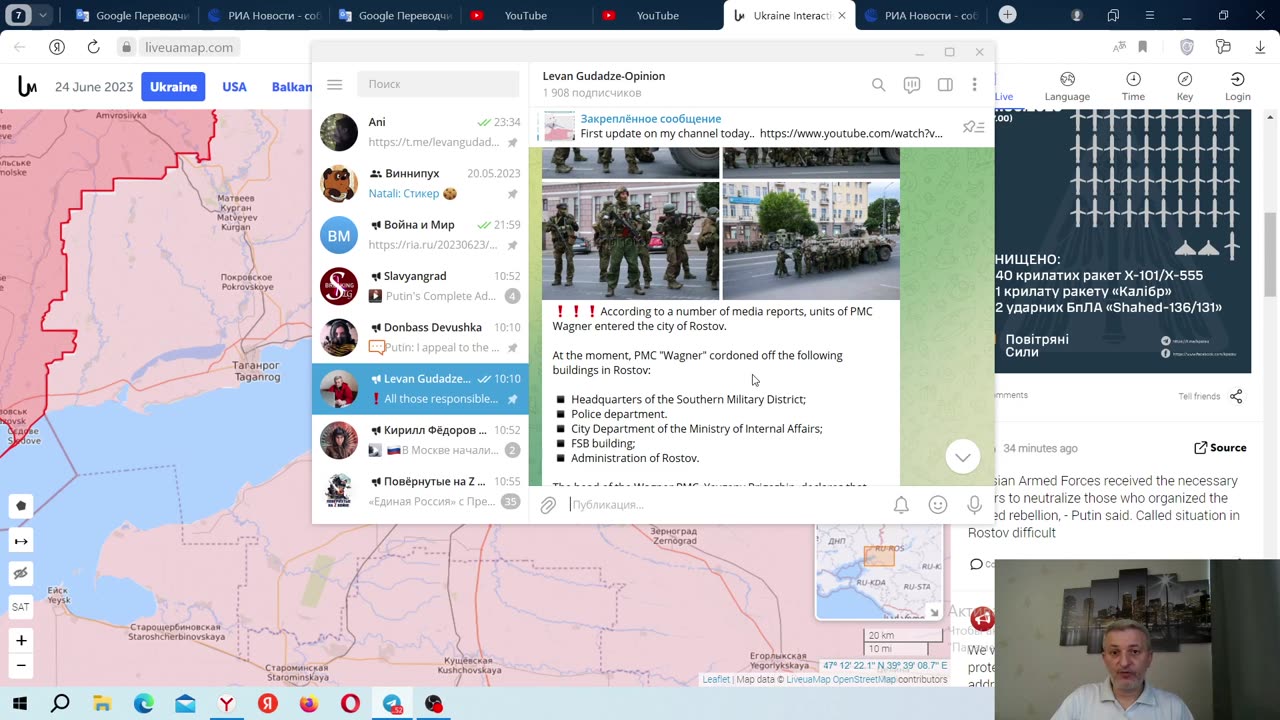Show pinned messages list icon
1280x720 pixels.
tap(973, 127)
